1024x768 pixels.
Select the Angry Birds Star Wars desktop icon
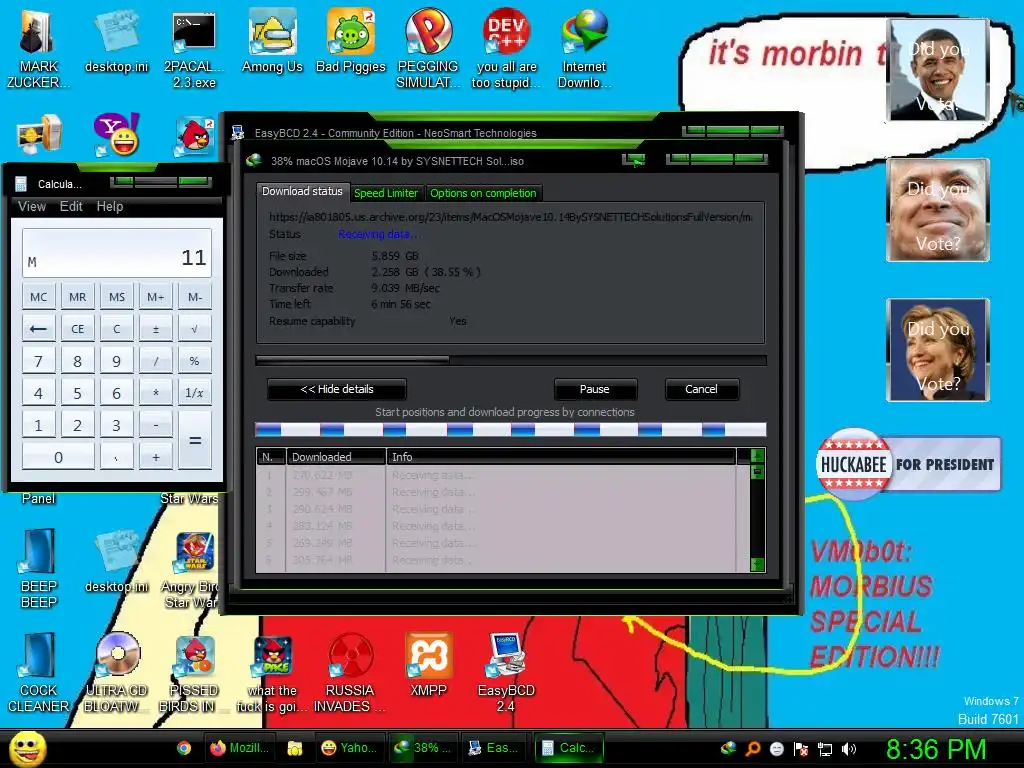point(194,568)
